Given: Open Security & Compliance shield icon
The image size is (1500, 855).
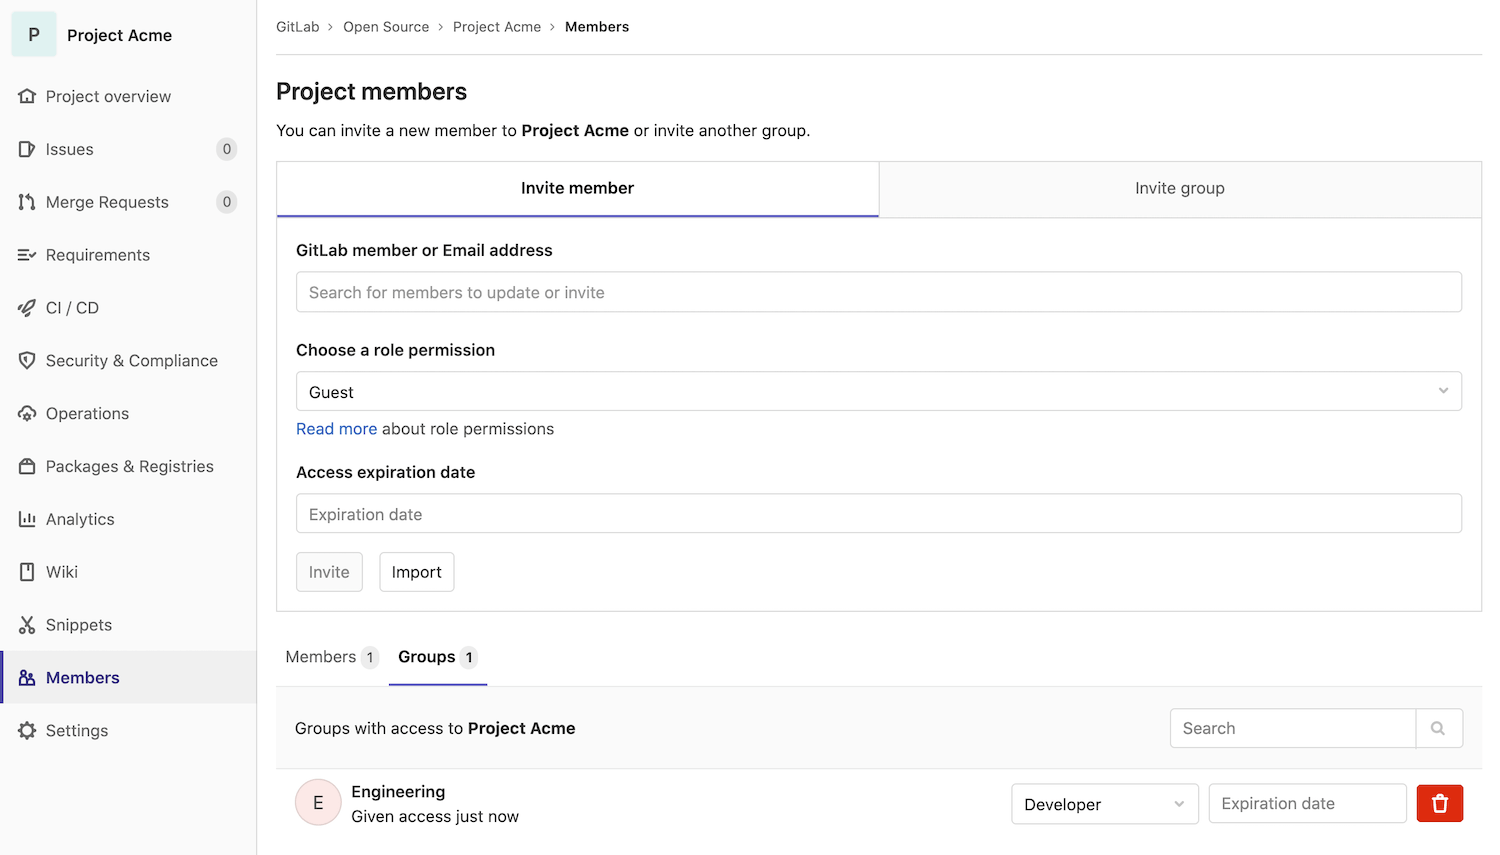Looking at the screenshot, I should tap(27, 361).
